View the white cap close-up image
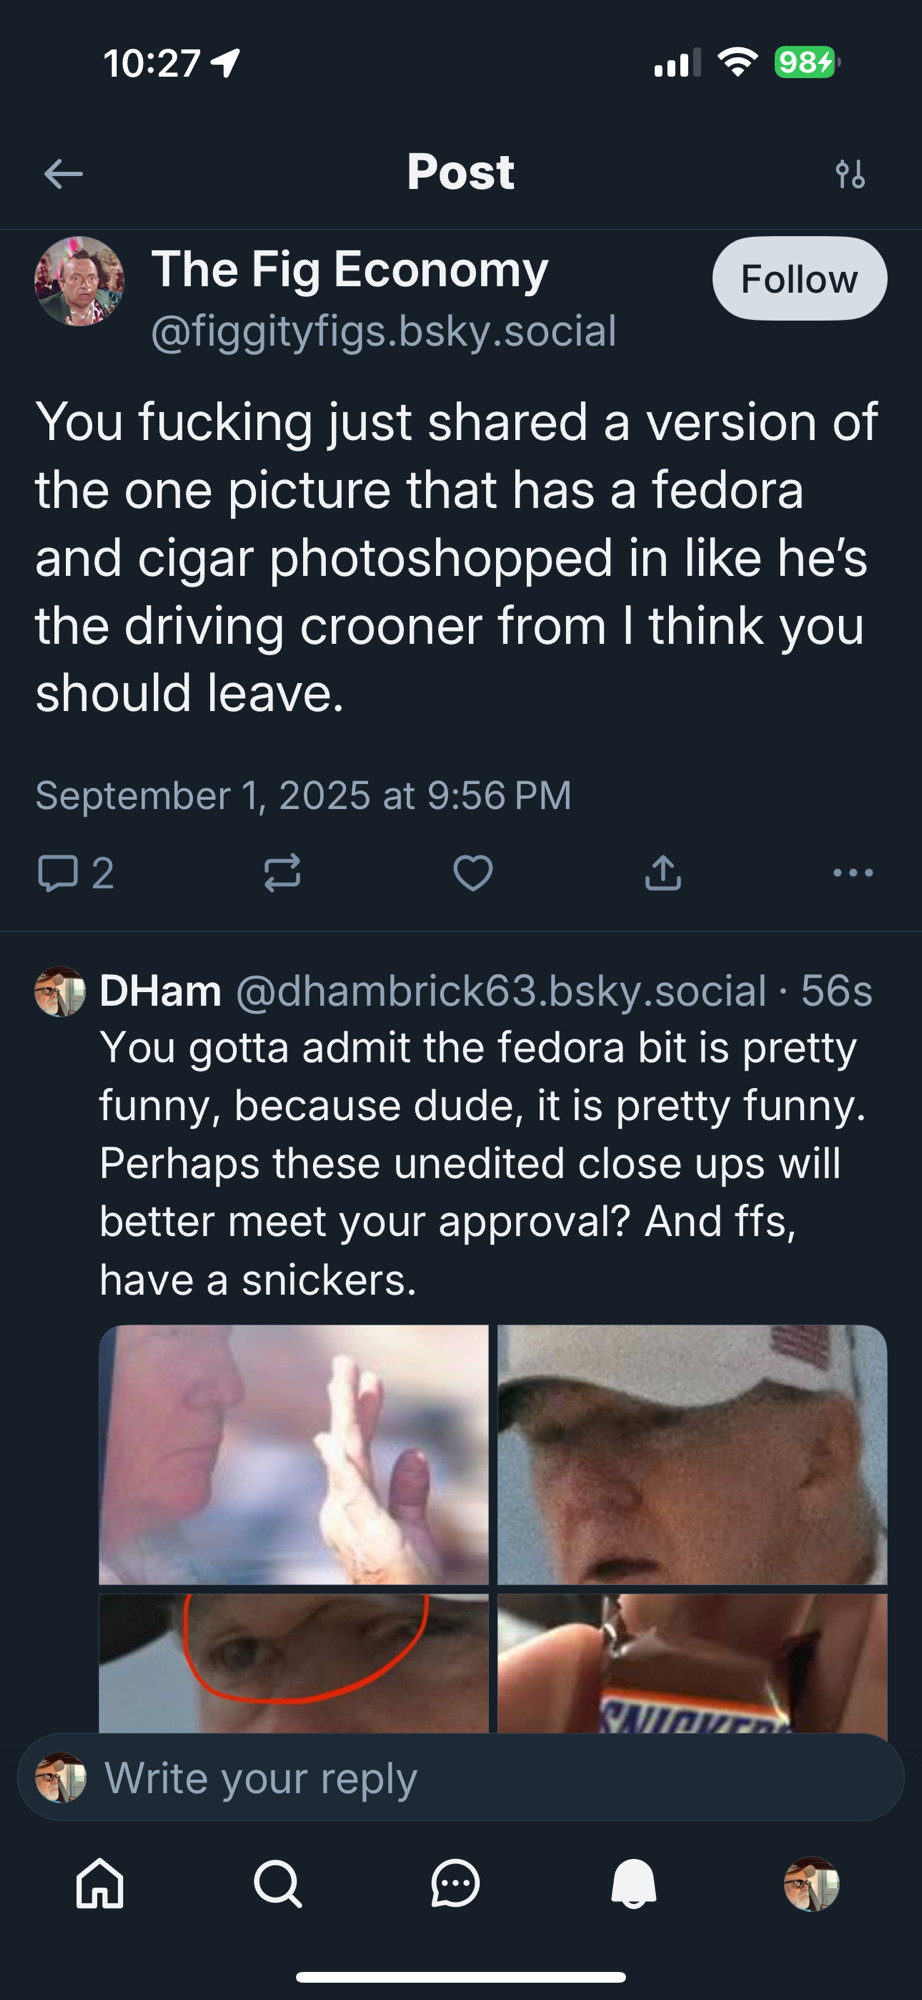This screenshot has width=922, height=2000. tap(692, 1454)
